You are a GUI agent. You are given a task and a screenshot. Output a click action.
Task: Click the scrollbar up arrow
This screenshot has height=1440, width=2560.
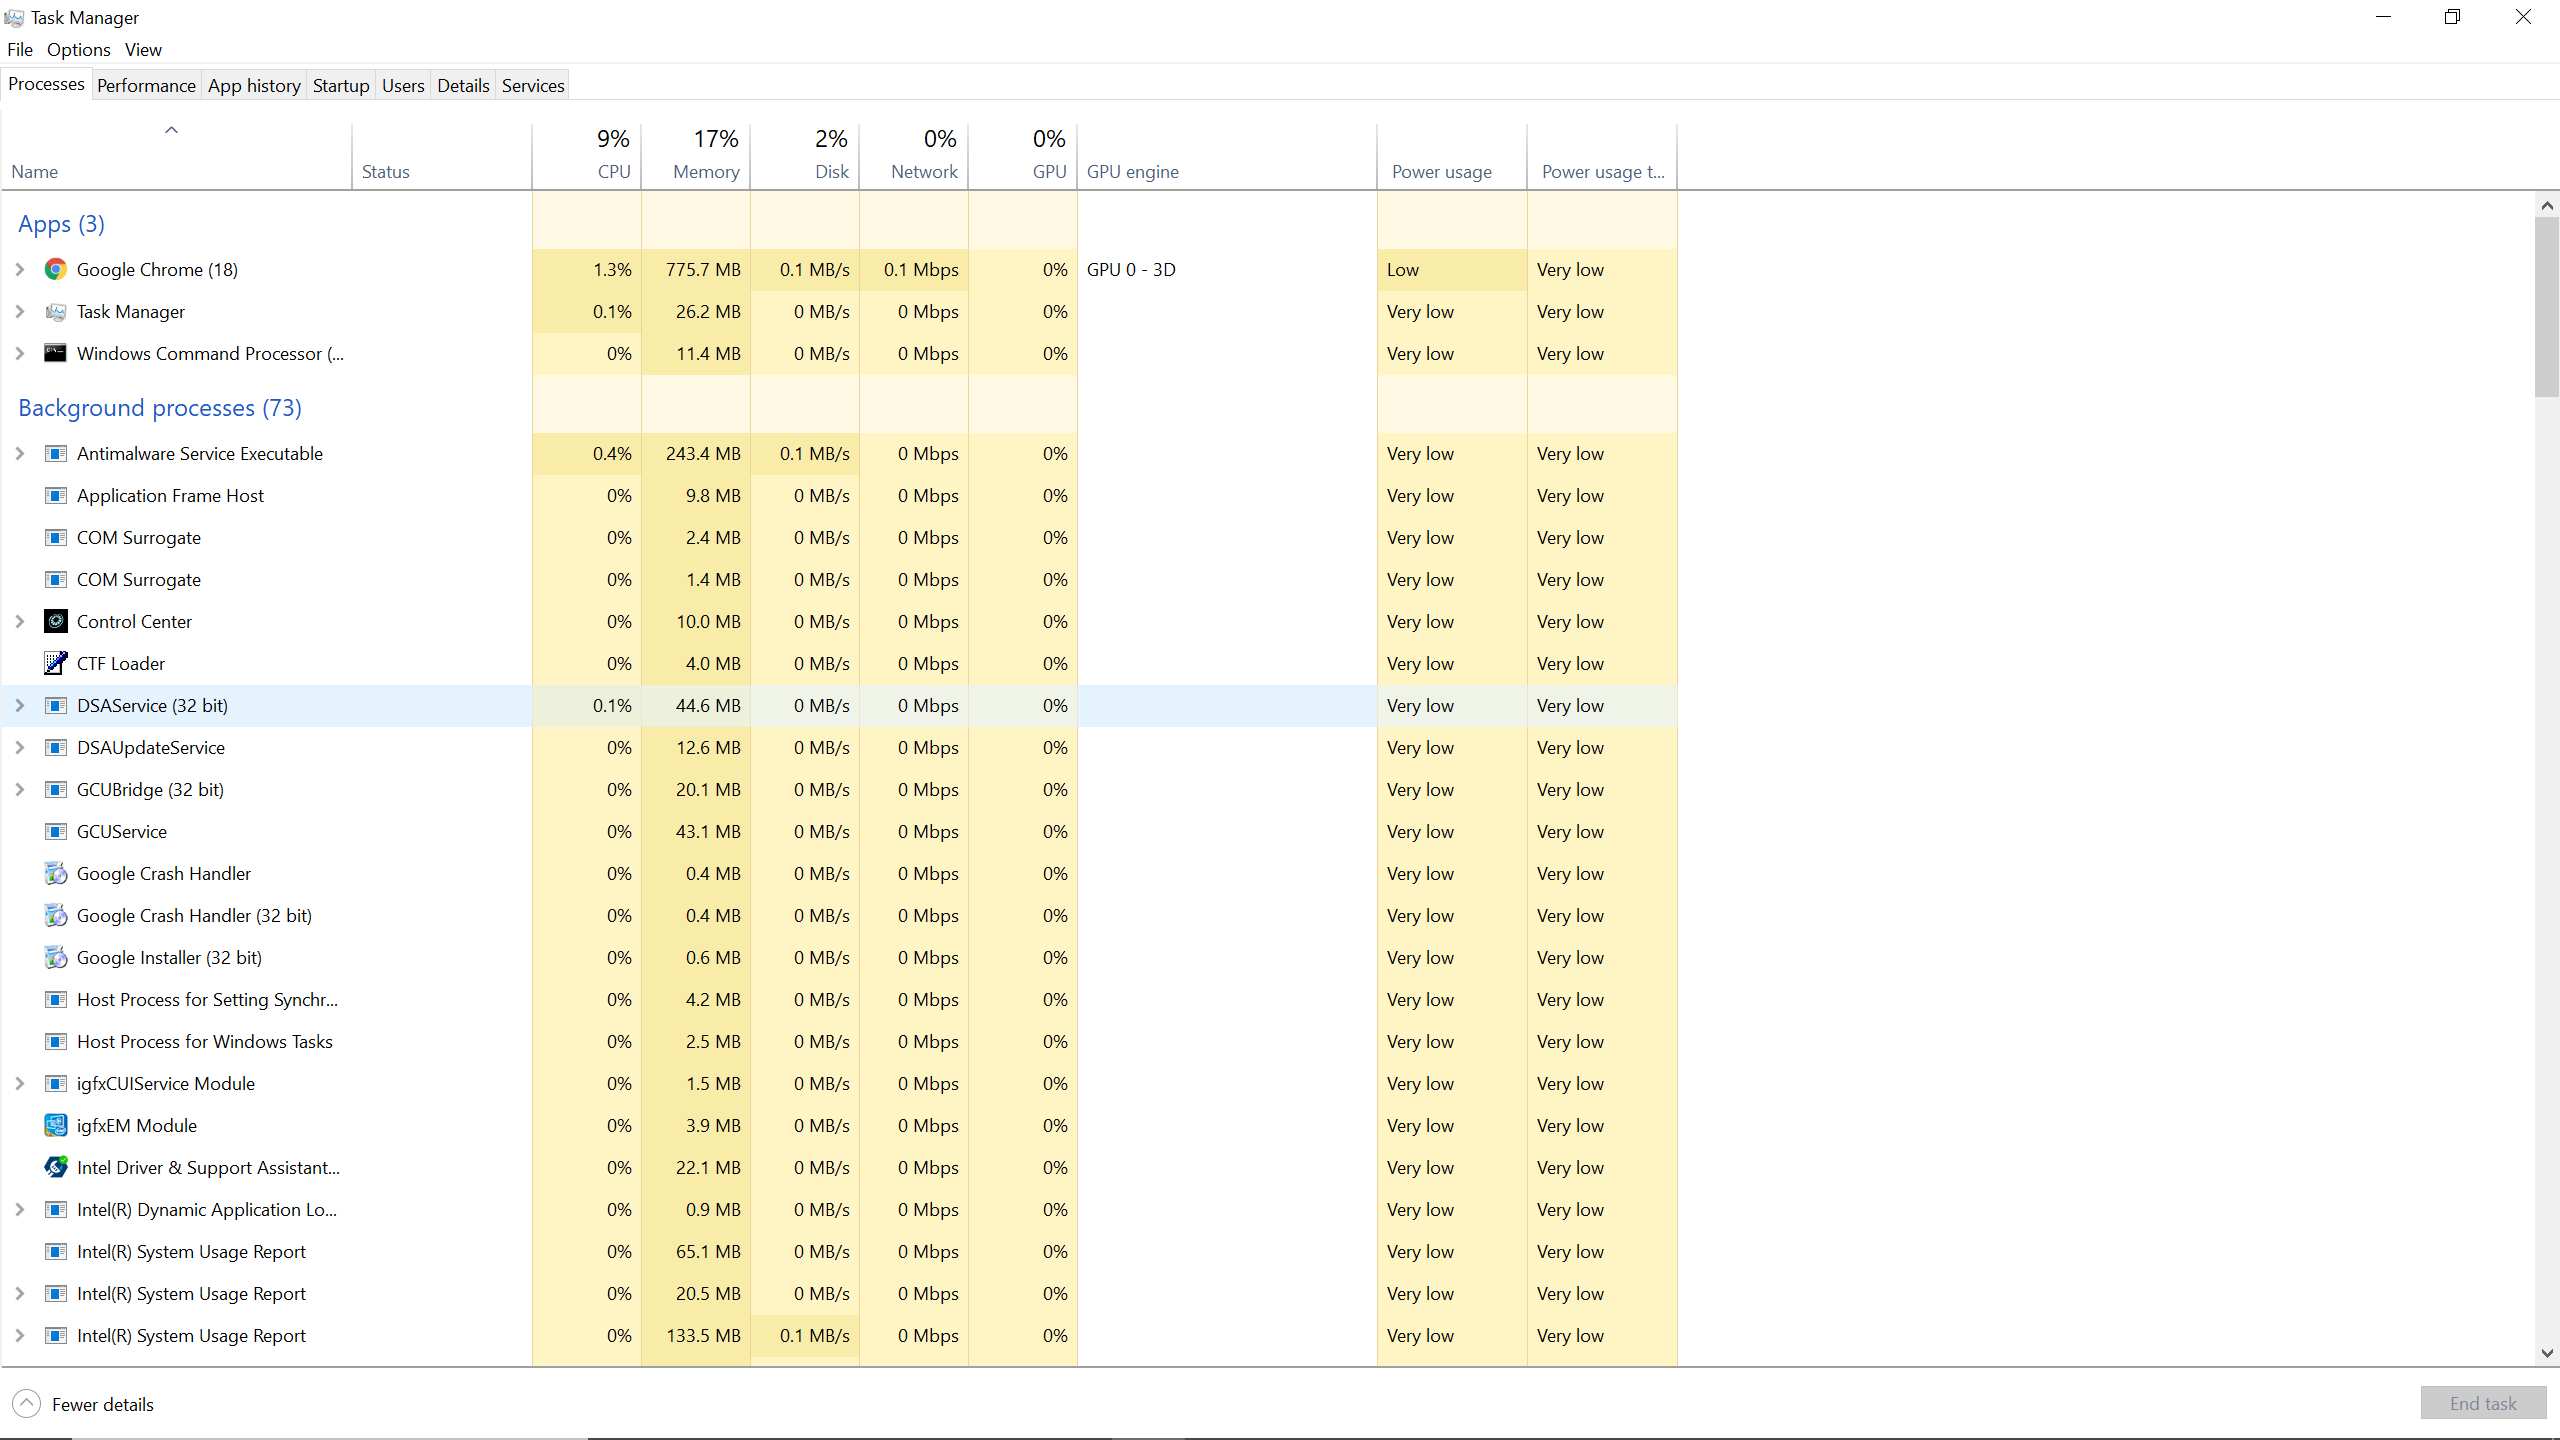coord(2547,205)
